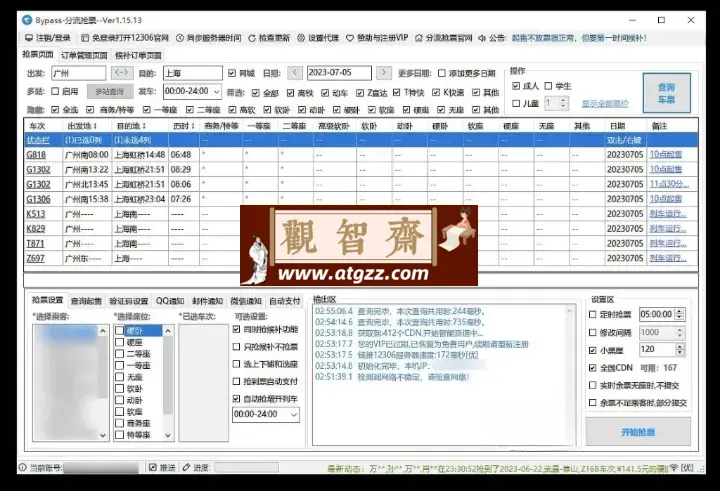Enable the 定时抢票 checkbox
720x491 pixels.
tap(593, 315)
